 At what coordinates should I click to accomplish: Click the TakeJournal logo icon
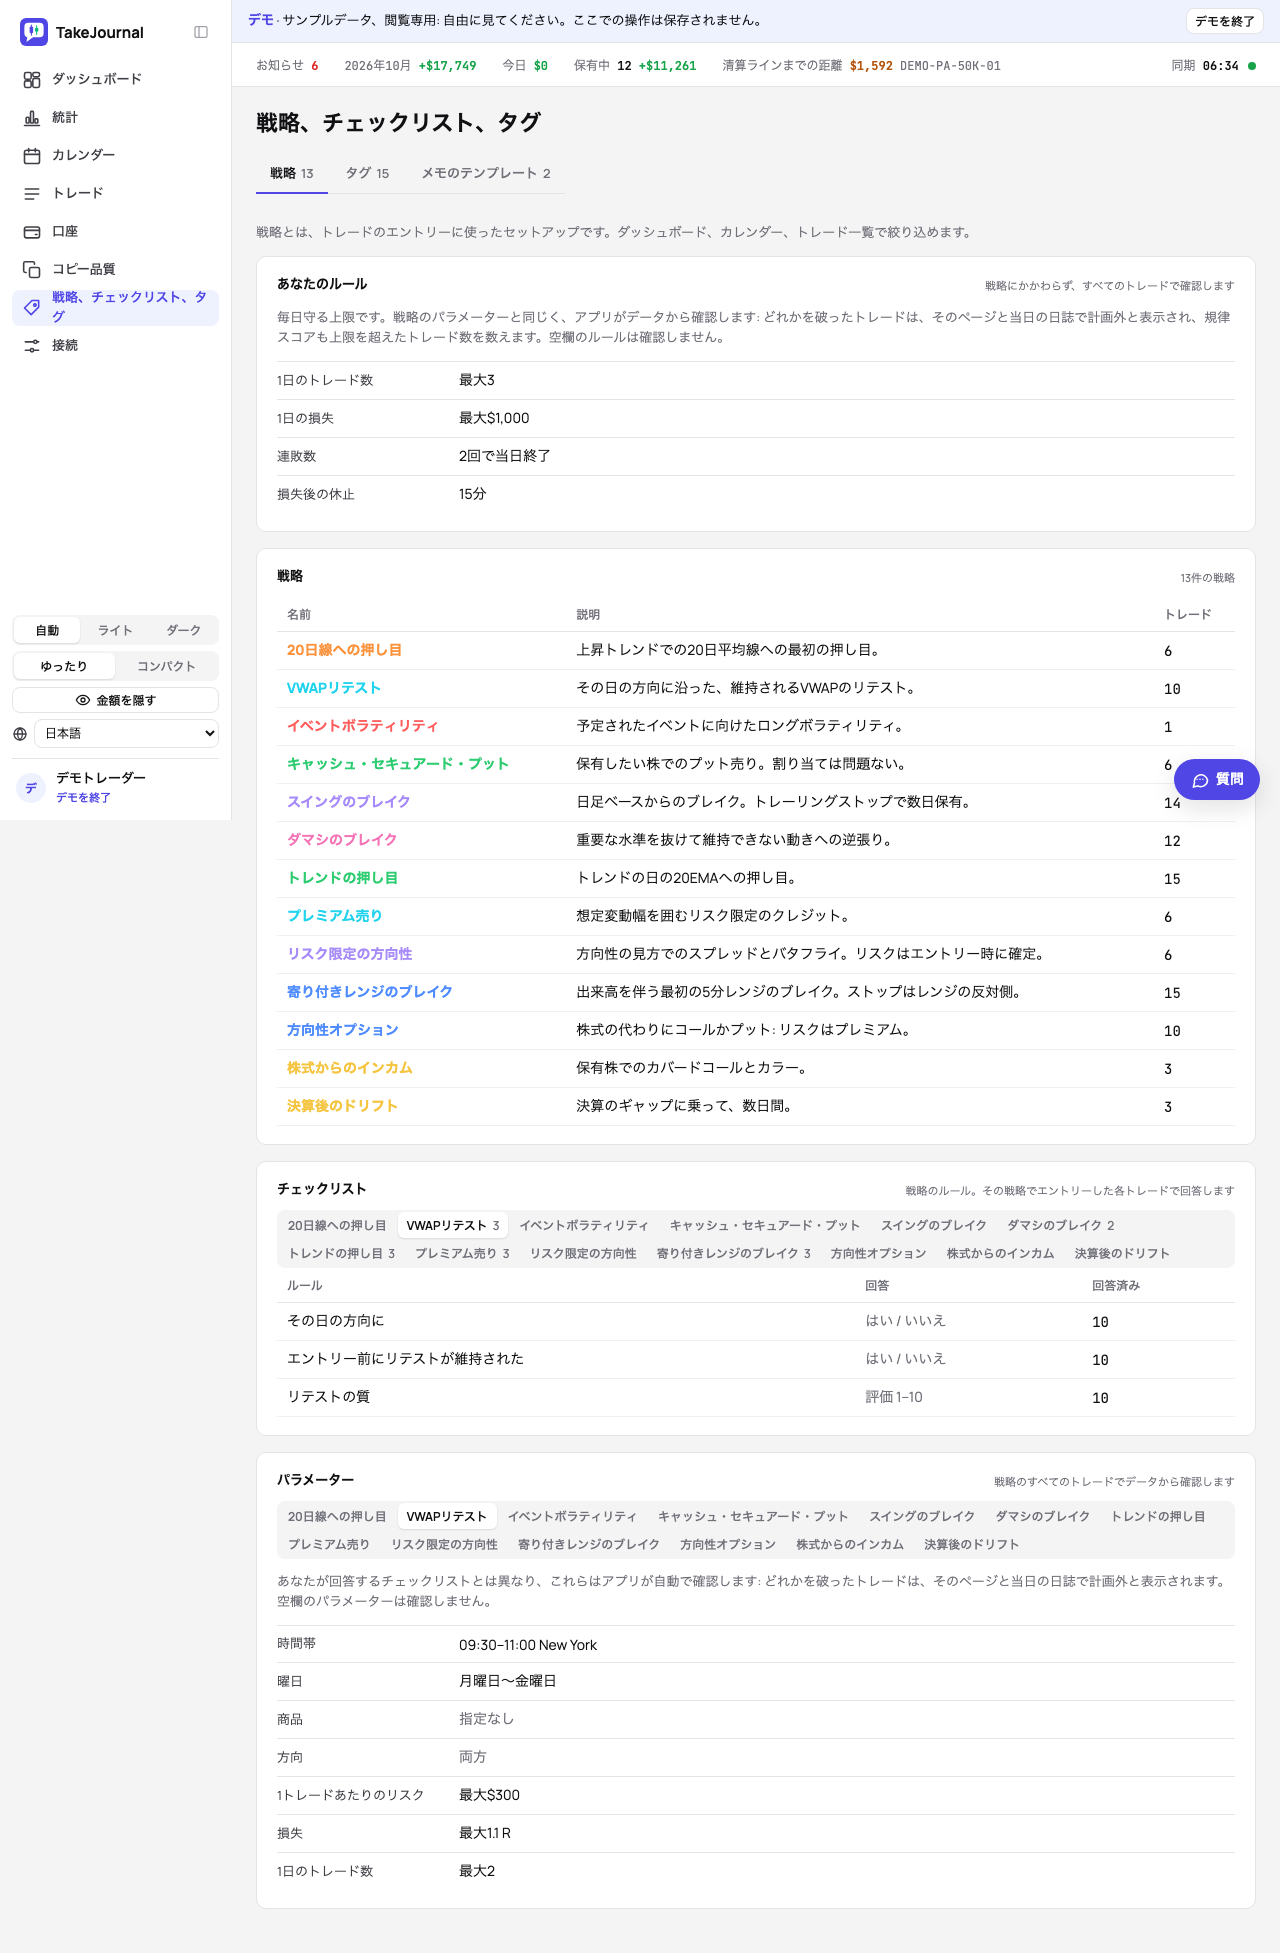[x=34, y=32]
